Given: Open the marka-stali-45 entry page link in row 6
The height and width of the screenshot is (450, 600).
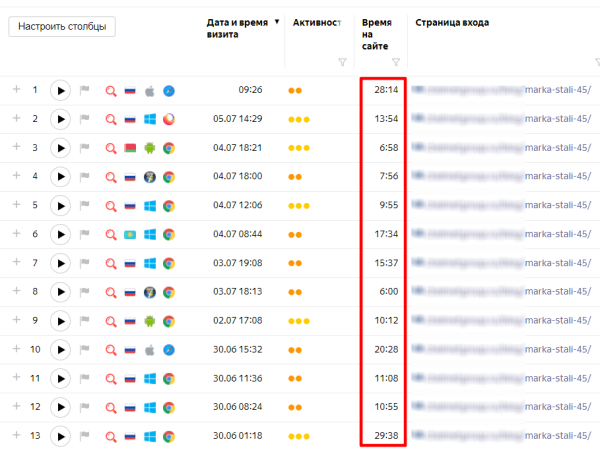Looking at the screenshot, I should click(x=501, y=233).
